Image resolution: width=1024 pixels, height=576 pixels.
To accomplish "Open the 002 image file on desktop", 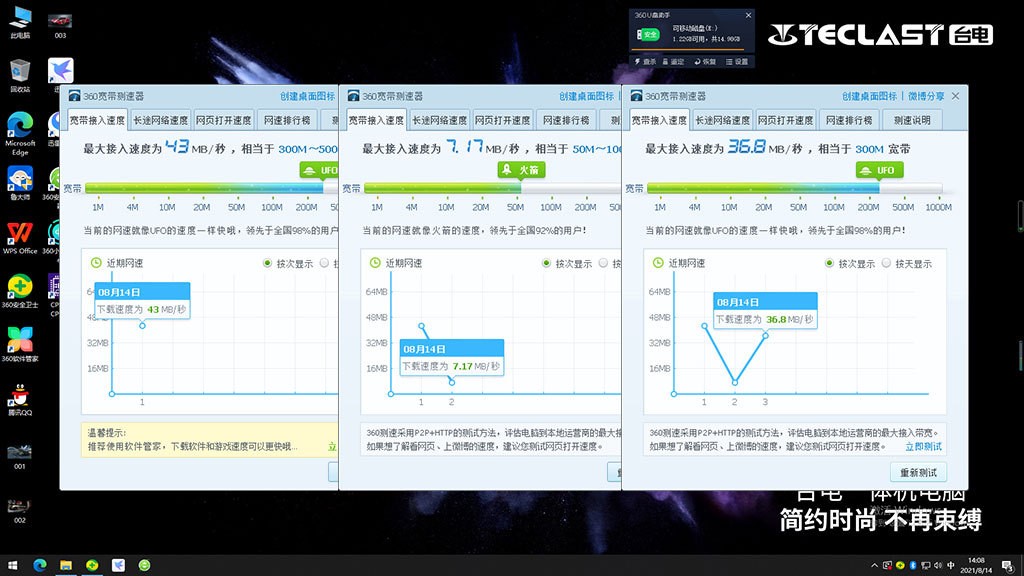I will (20, 510).
